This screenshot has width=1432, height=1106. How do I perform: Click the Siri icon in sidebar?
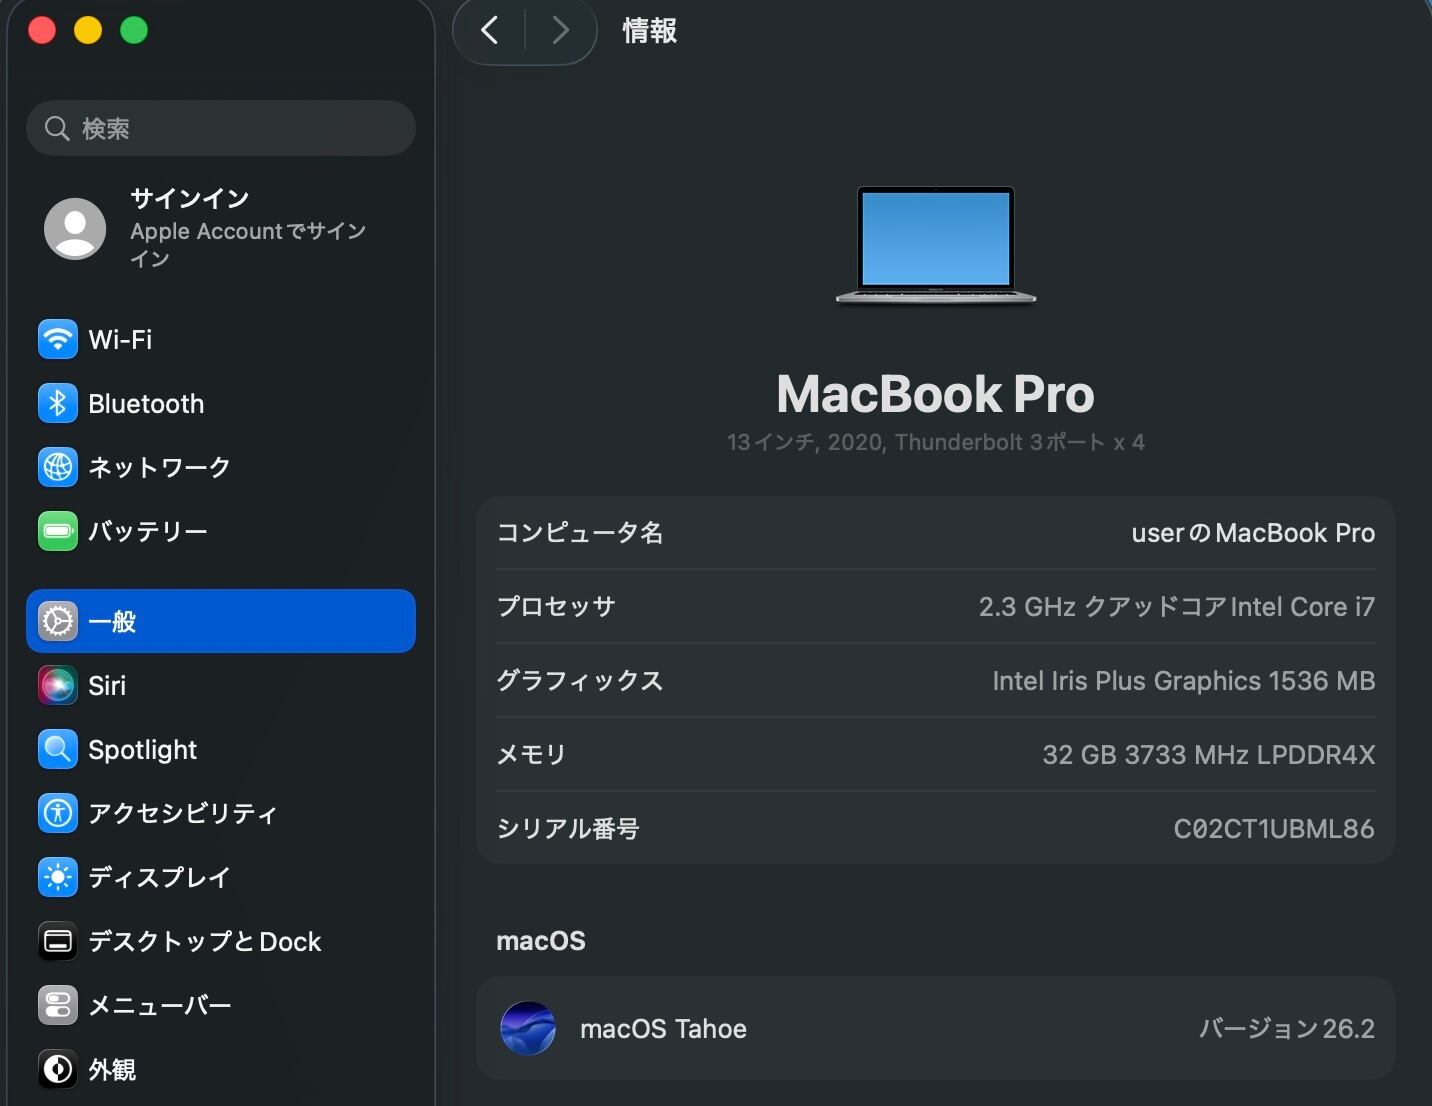pyautogui.click(x=58, y=685)
